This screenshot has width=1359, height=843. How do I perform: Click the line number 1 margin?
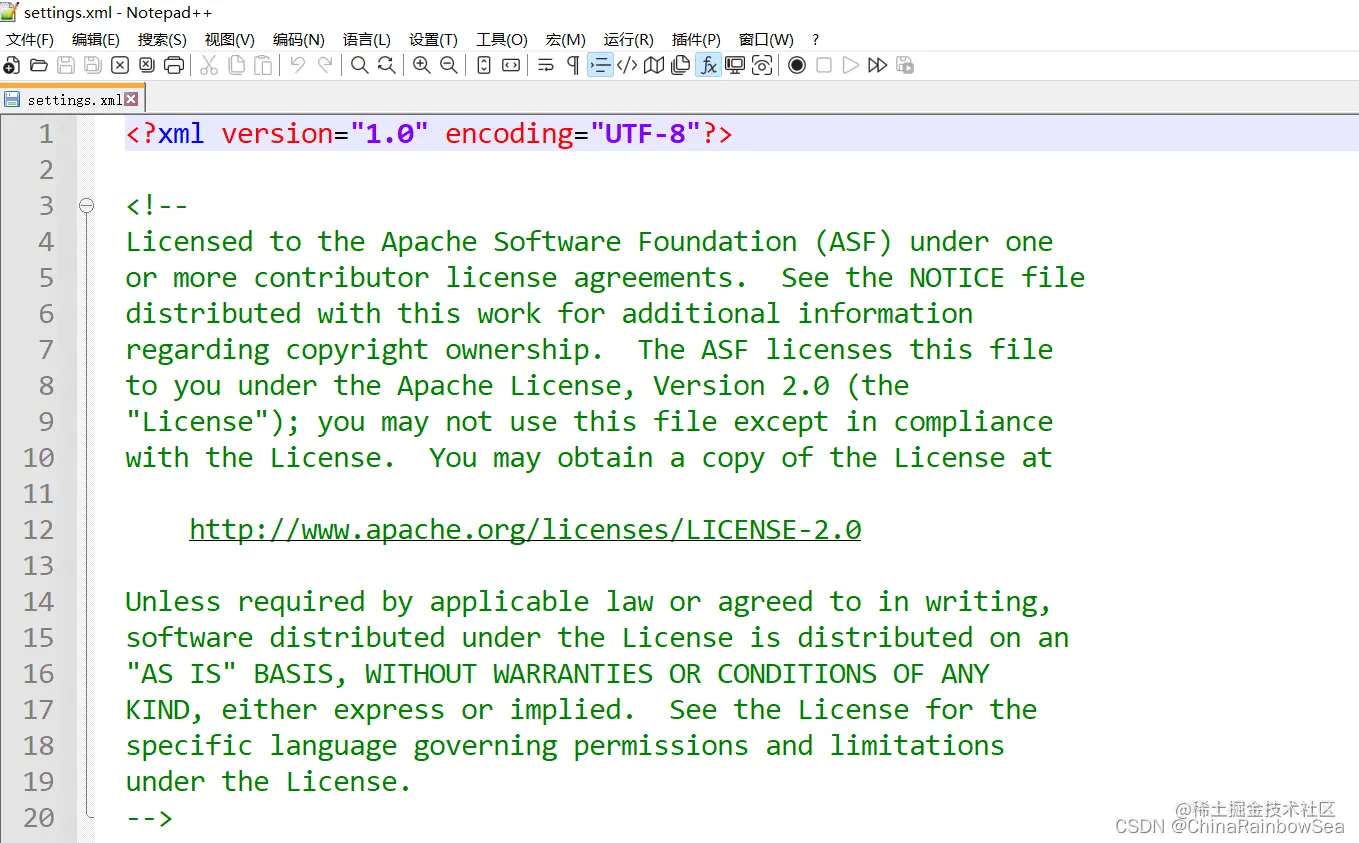(46, 134)
